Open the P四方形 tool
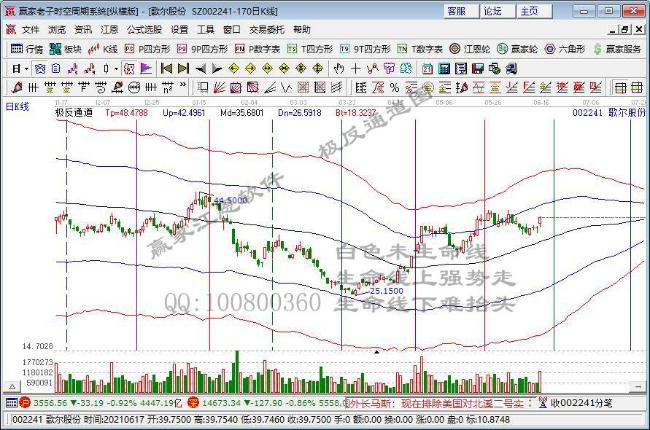Image resolution: width=650 pixels, height=430 pixels. coord(147,49)
